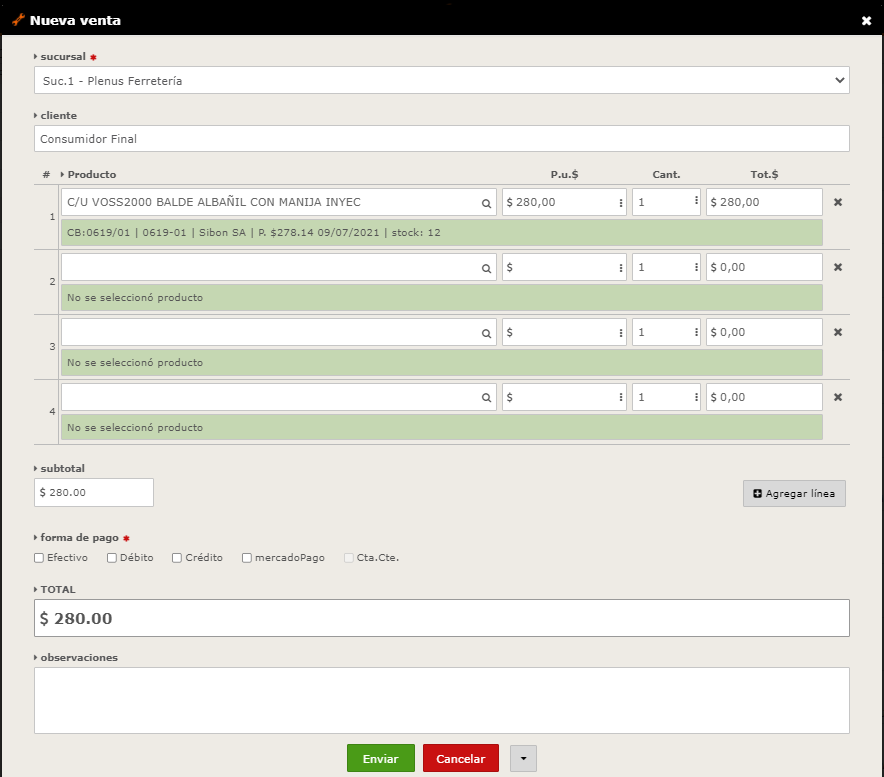Delete product line 3 using its X icon
Viewport: 884px width, 777px height.
coord(838,332)
